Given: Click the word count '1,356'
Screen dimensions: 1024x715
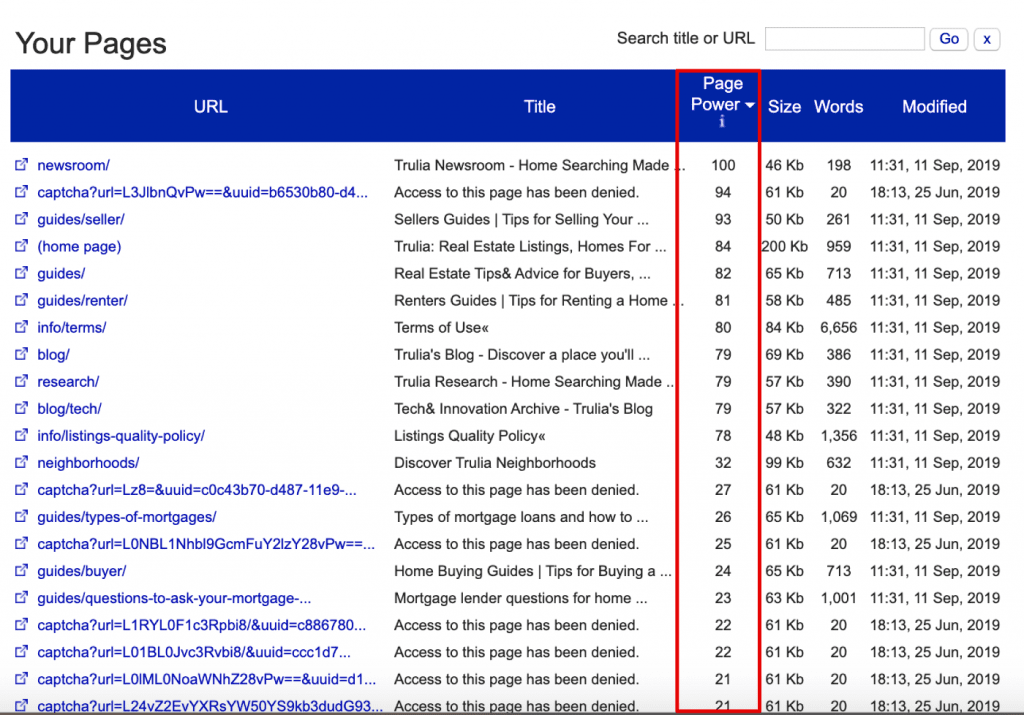Looking at the screenshot, I should (x=839, y=436).
